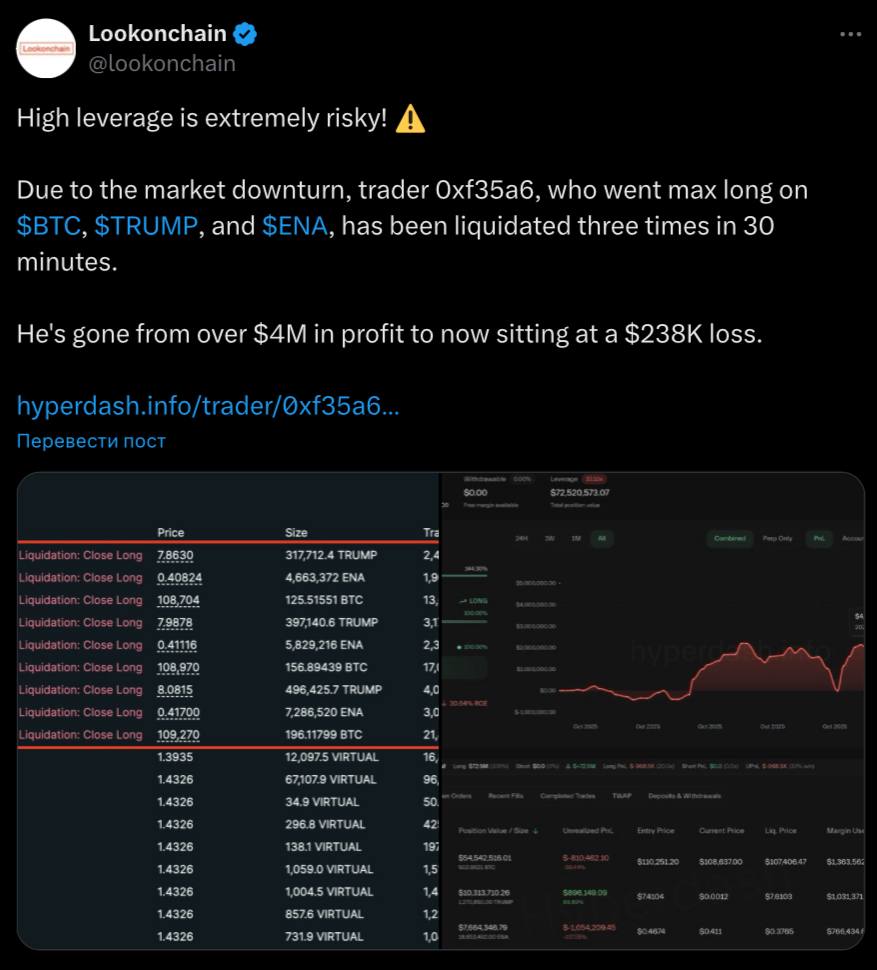The height and width of the screenshot is (970, 877).
Task: Toggle the Combined view option
Action: pyautogui.click(x=729, y=538)
